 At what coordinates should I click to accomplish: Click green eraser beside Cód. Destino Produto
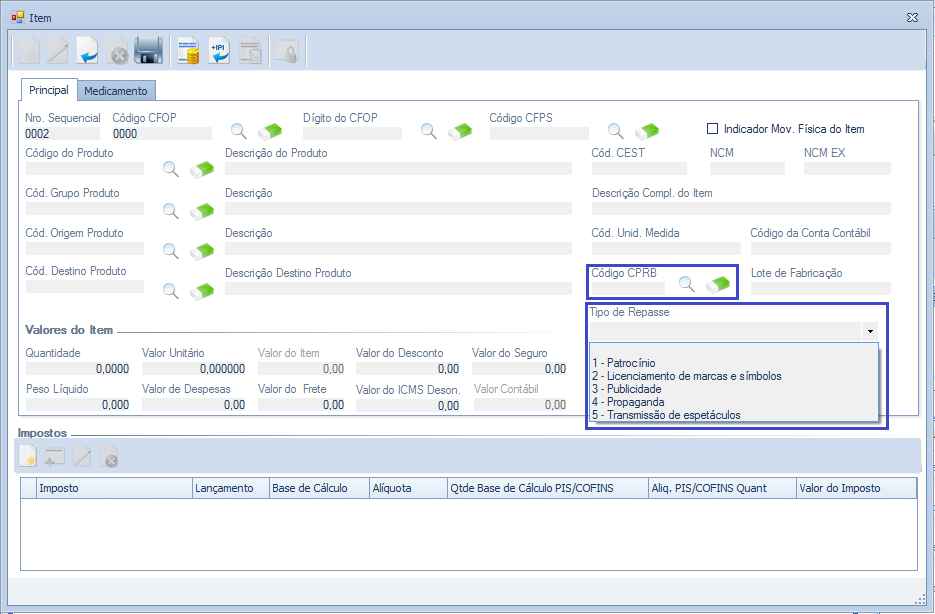point(203,290)
